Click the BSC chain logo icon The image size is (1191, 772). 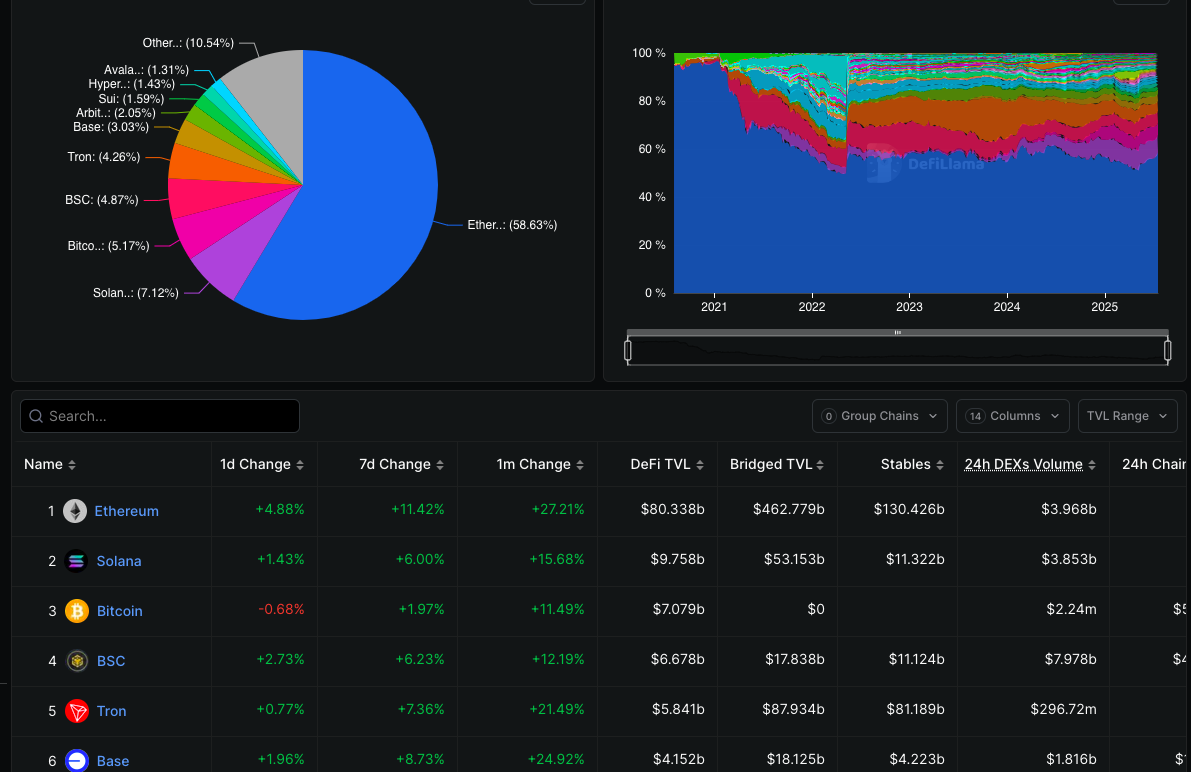tap(79, 660)
